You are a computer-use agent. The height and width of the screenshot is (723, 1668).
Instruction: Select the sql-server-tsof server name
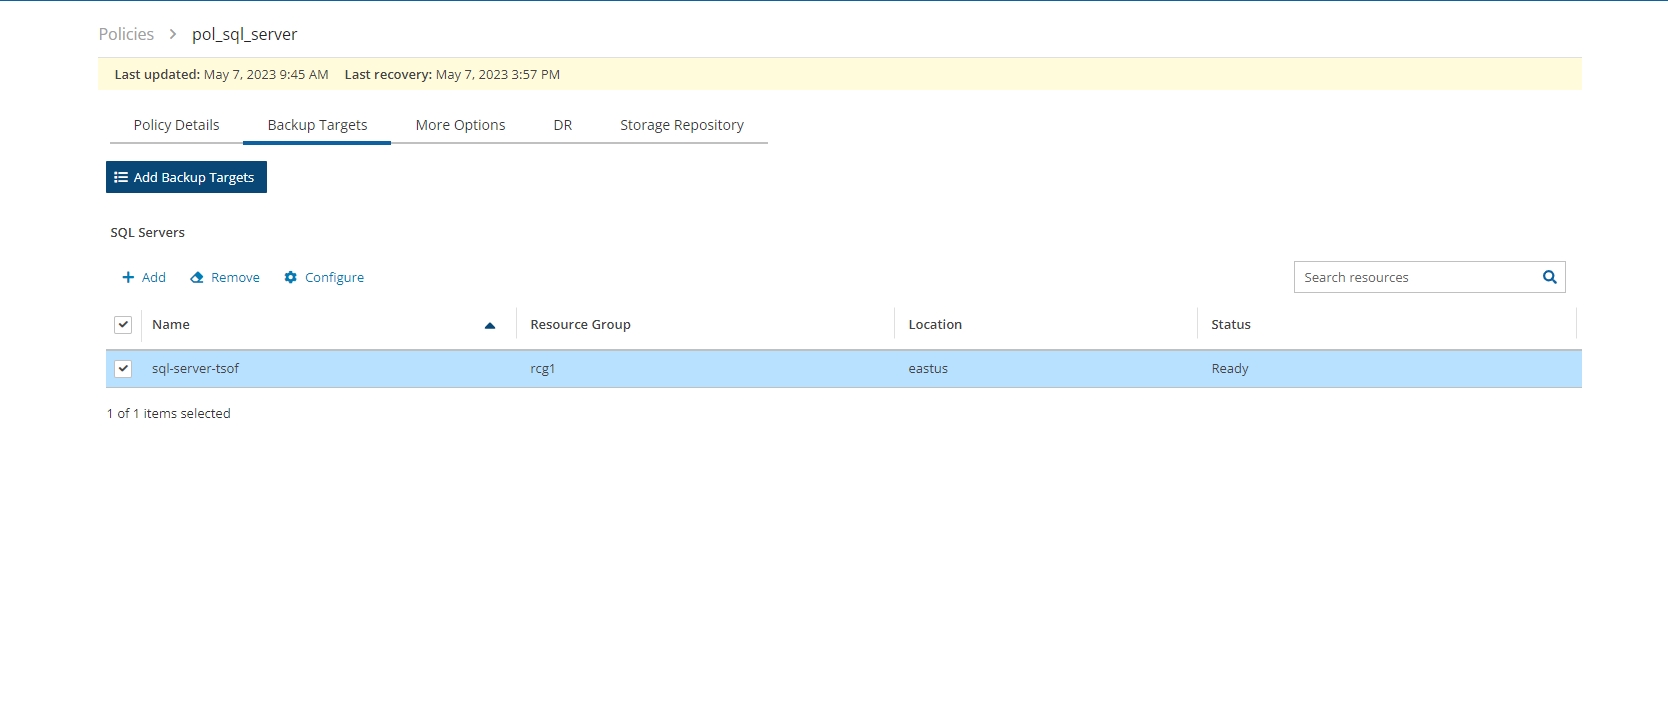click(195, 369)
